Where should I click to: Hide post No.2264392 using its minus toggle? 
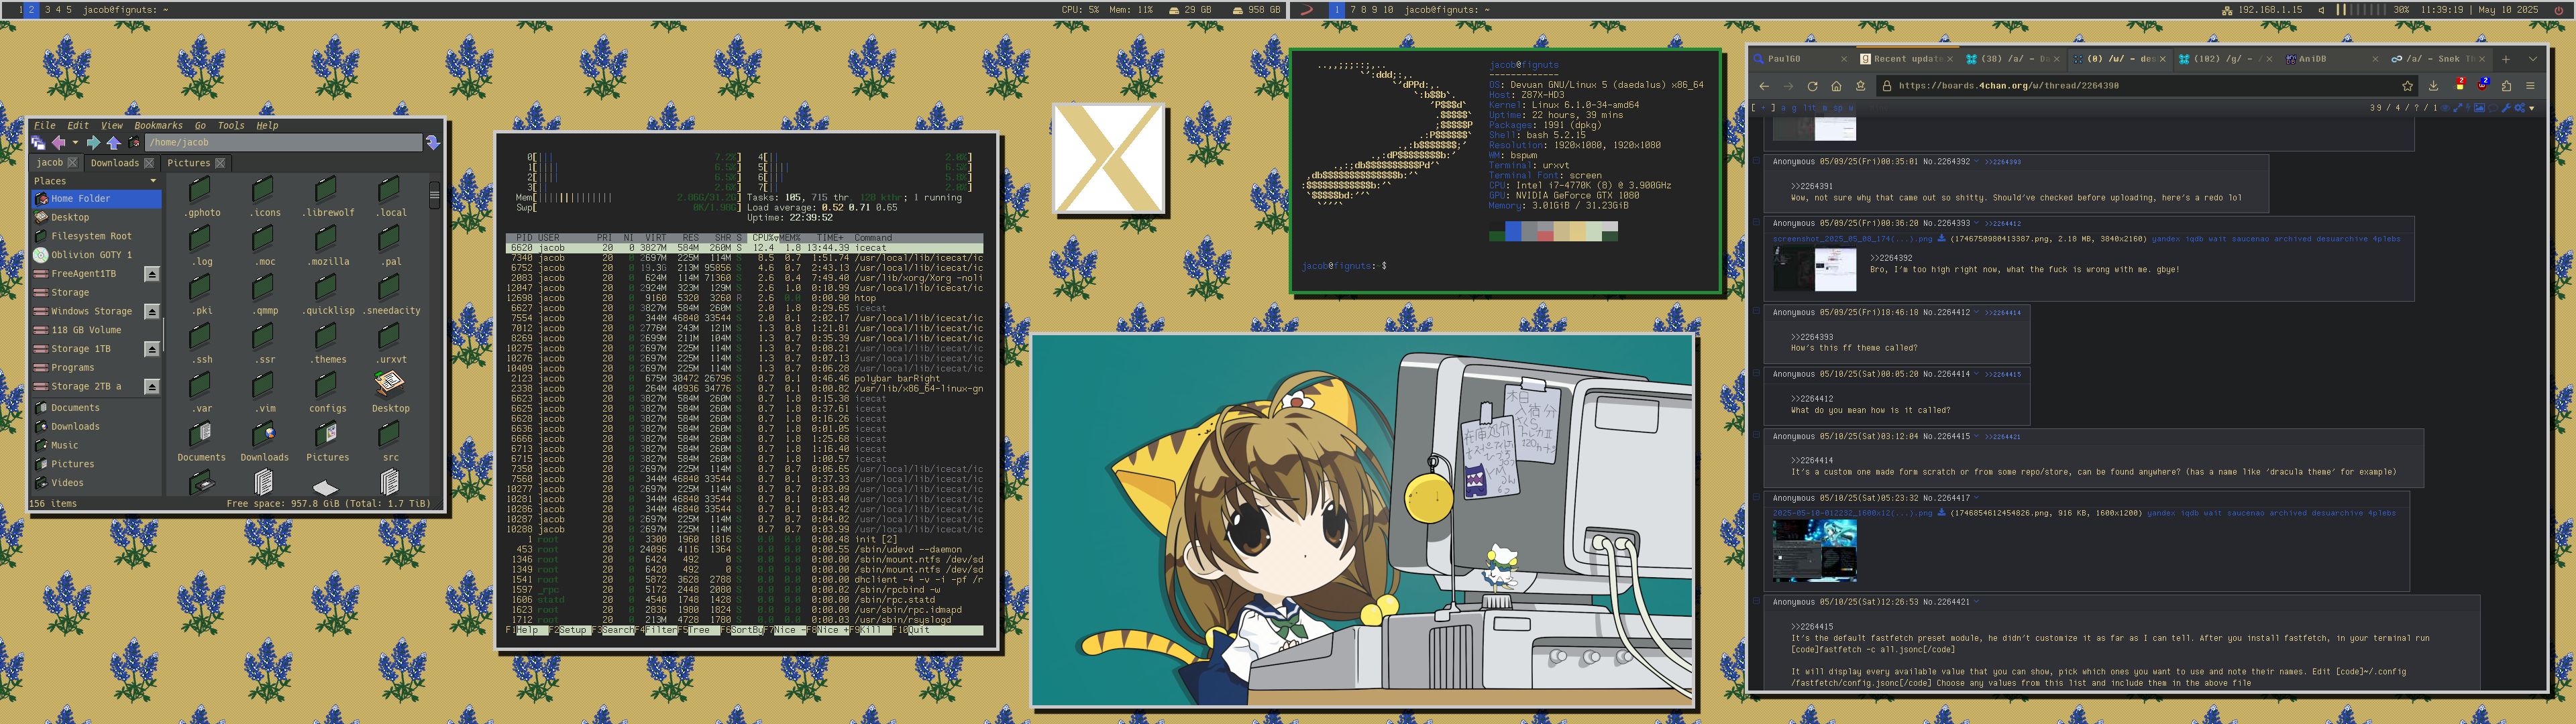[x=1757, y=161]
